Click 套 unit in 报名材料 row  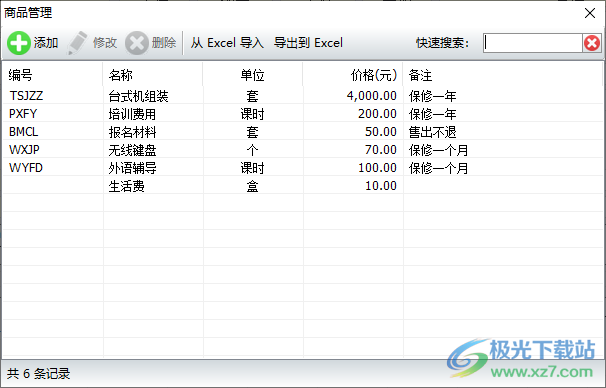(x=252, y=132)
